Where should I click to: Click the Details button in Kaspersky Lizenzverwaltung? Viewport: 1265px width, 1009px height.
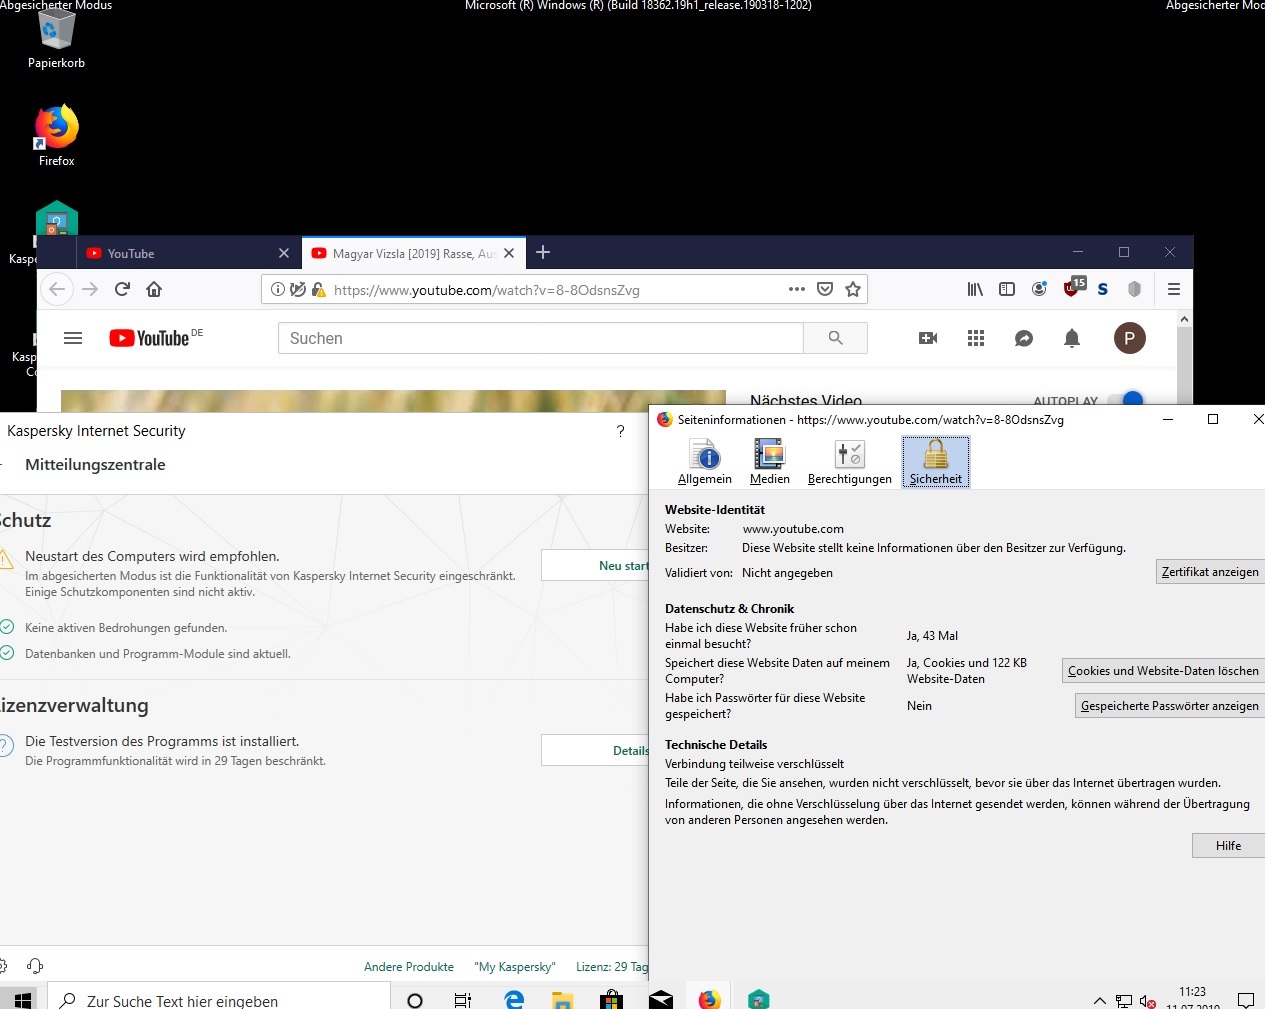point(595,750)
